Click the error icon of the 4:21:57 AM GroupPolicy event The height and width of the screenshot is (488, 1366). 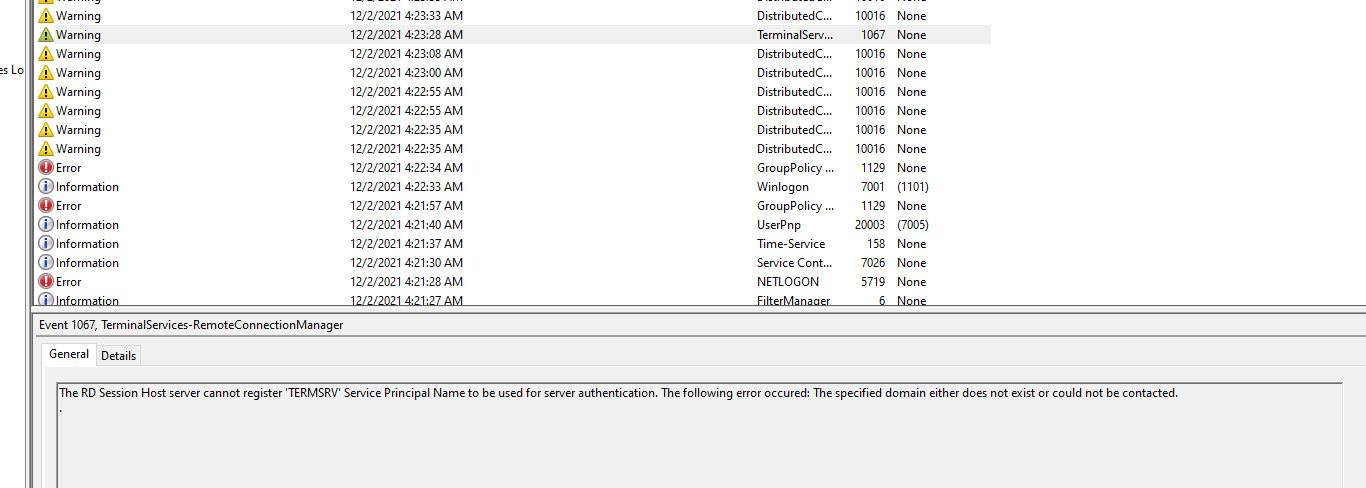46,206
